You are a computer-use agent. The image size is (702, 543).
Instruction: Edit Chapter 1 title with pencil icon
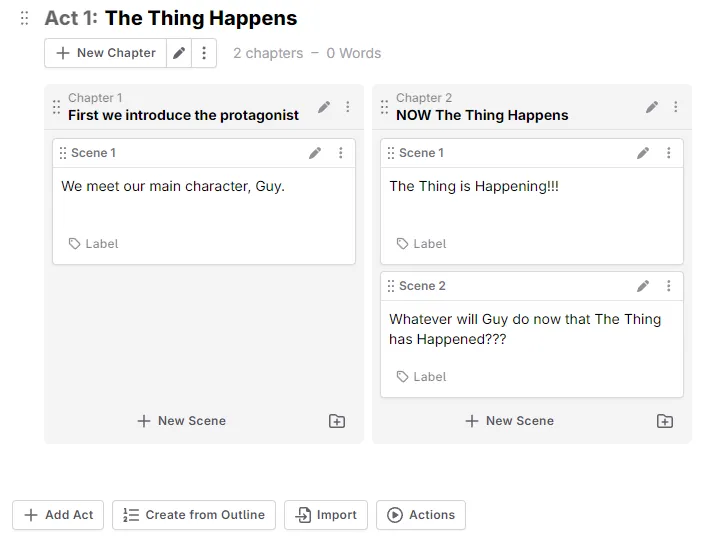tap(324, 107)
